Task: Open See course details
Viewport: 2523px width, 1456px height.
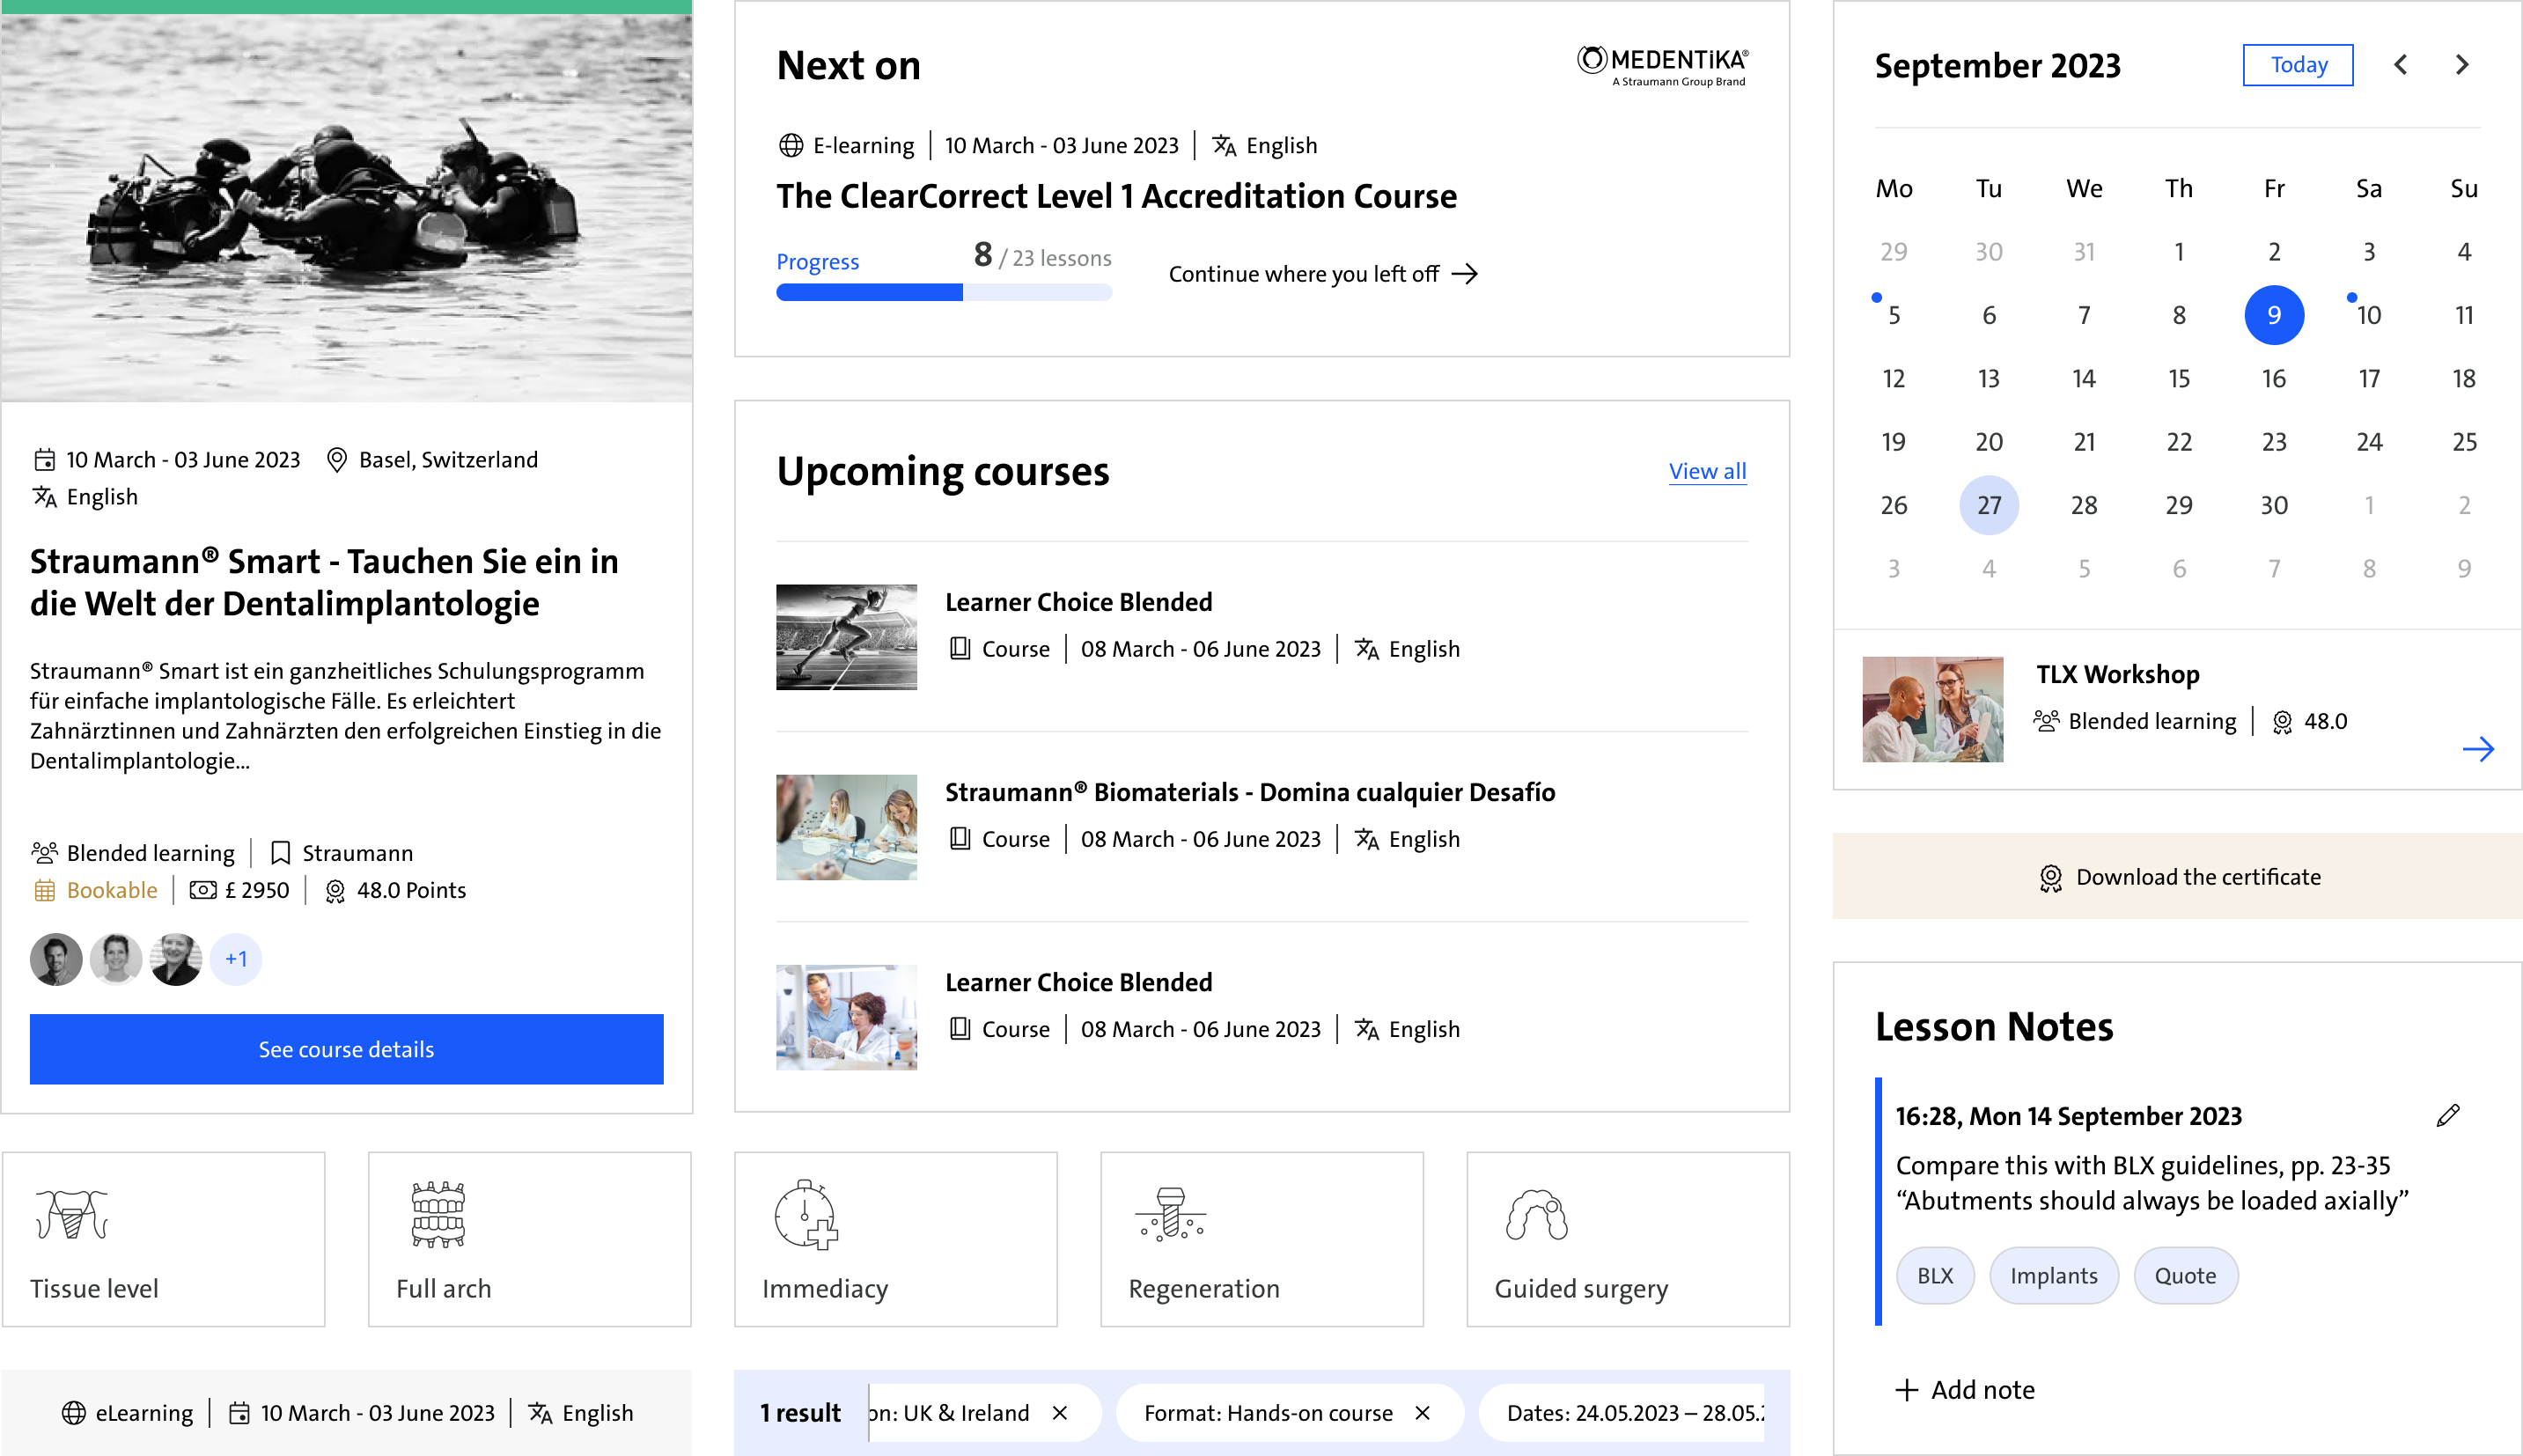Action: coord(346,1049)
